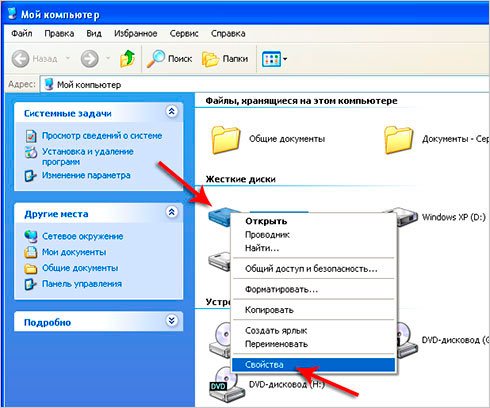This screenshot has width=490, height=408.
Task: Click the Forward green arrow icon
Action: 90,59
